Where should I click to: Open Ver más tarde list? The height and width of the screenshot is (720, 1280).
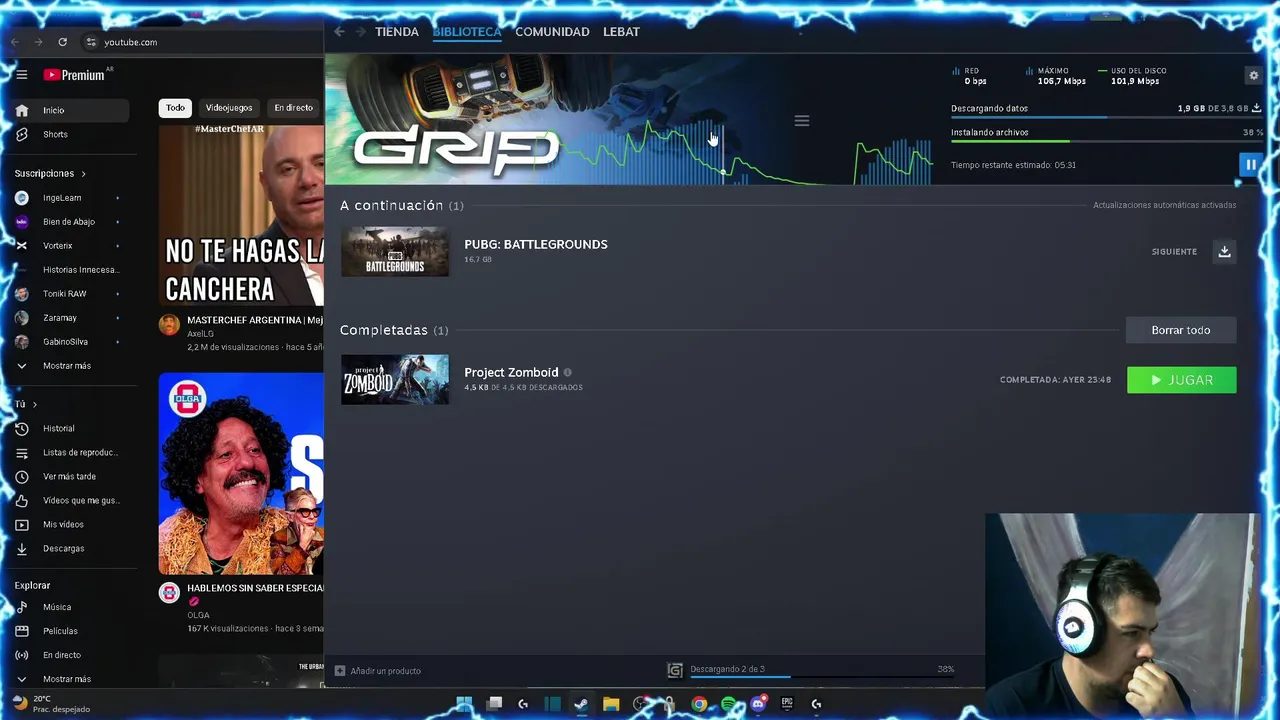point(70,476)
